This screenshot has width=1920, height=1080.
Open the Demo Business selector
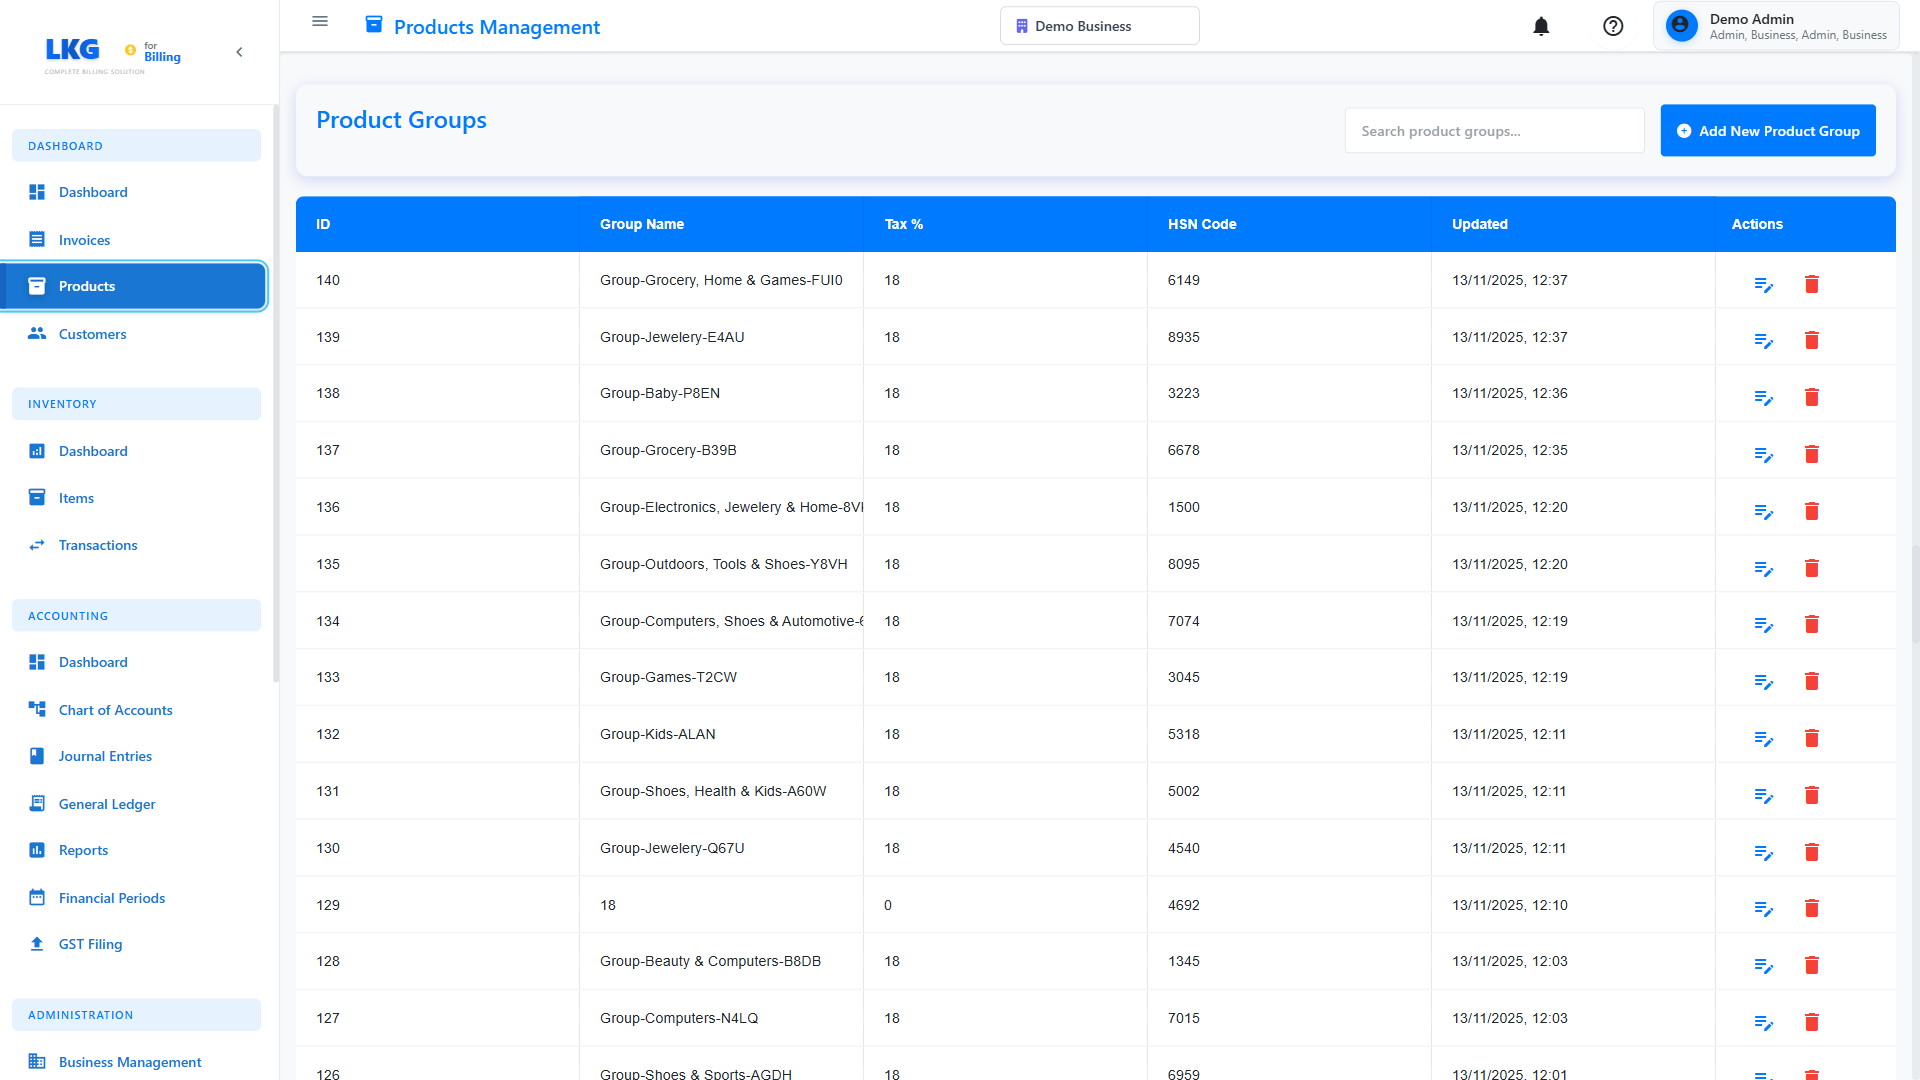click(x=1099, y=26)
